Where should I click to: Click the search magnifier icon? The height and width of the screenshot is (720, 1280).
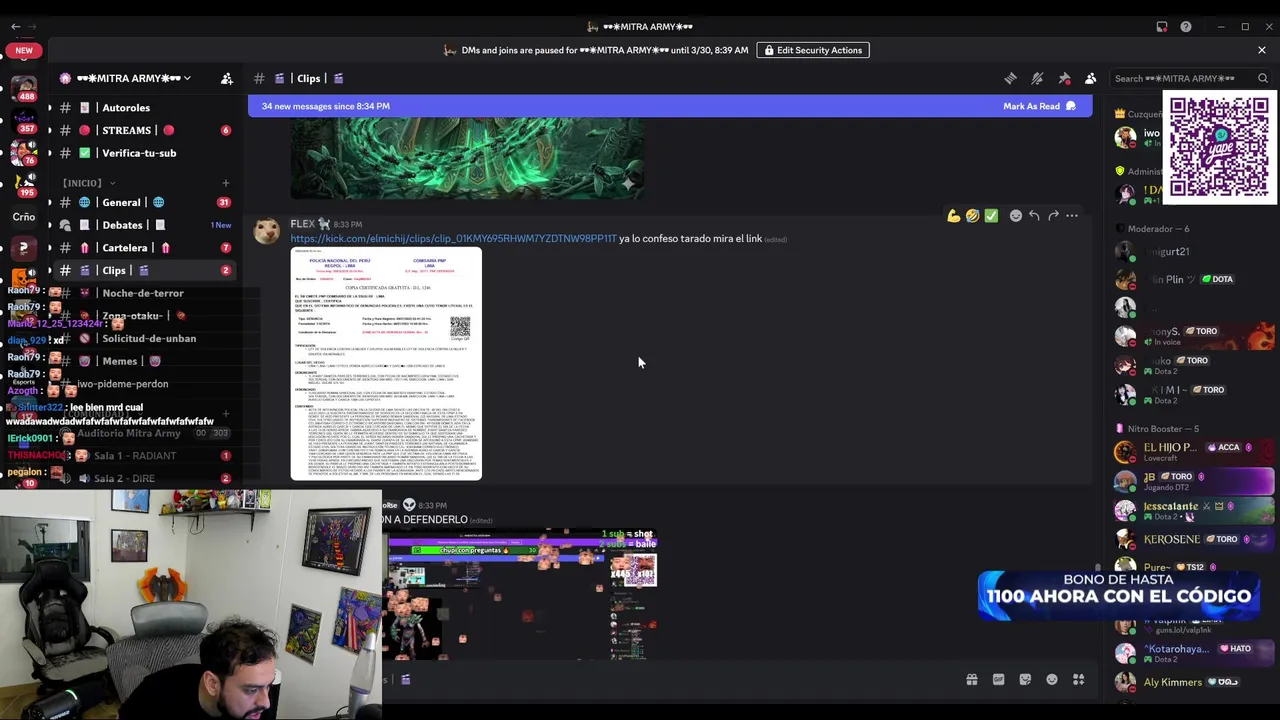(x=1263, y=78)
